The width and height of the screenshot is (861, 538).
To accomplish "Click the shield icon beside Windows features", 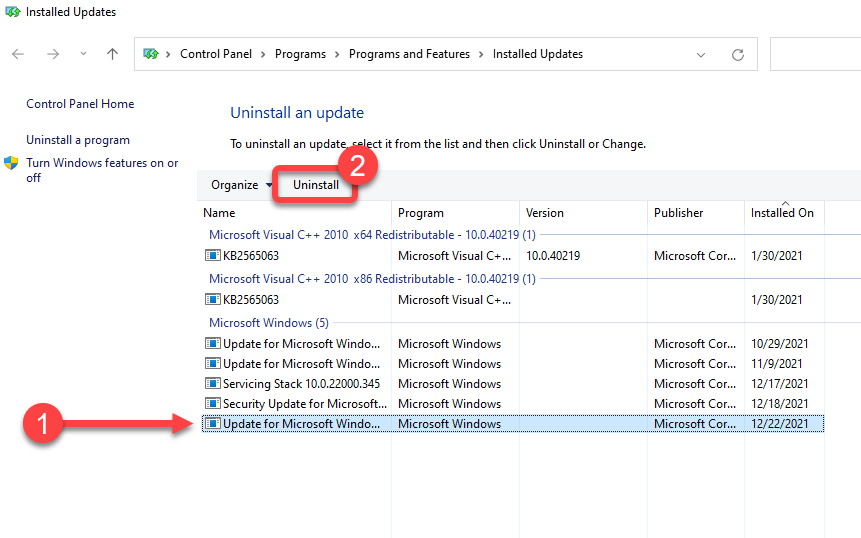I will 12,163.
